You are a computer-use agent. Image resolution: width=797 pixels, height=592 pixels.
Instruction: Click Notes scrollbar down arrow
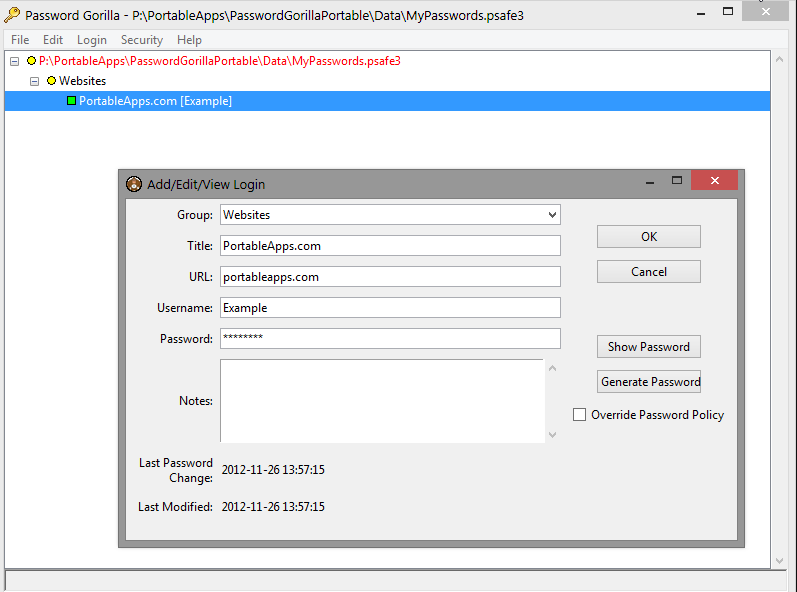553,434
